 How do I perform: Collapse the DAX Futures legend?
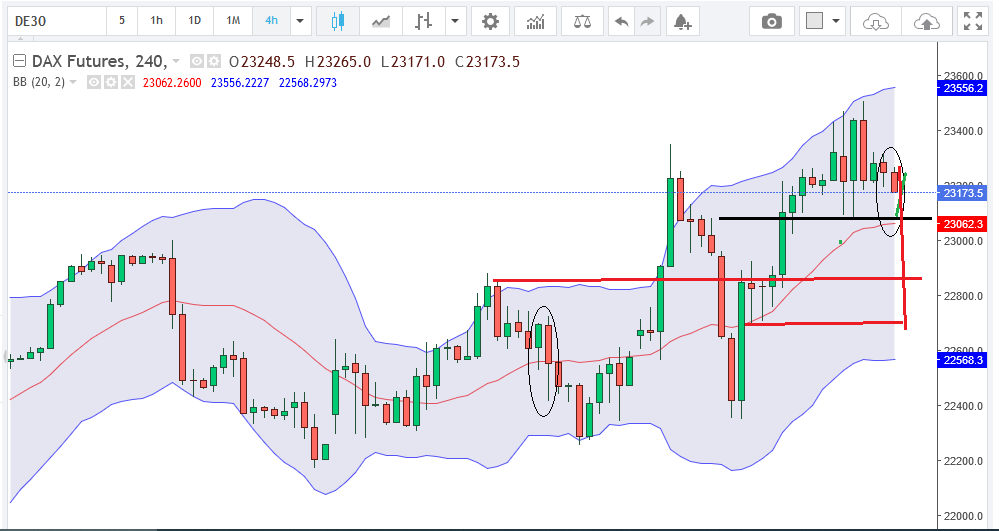pyautogui.click(x=20, y=61)
